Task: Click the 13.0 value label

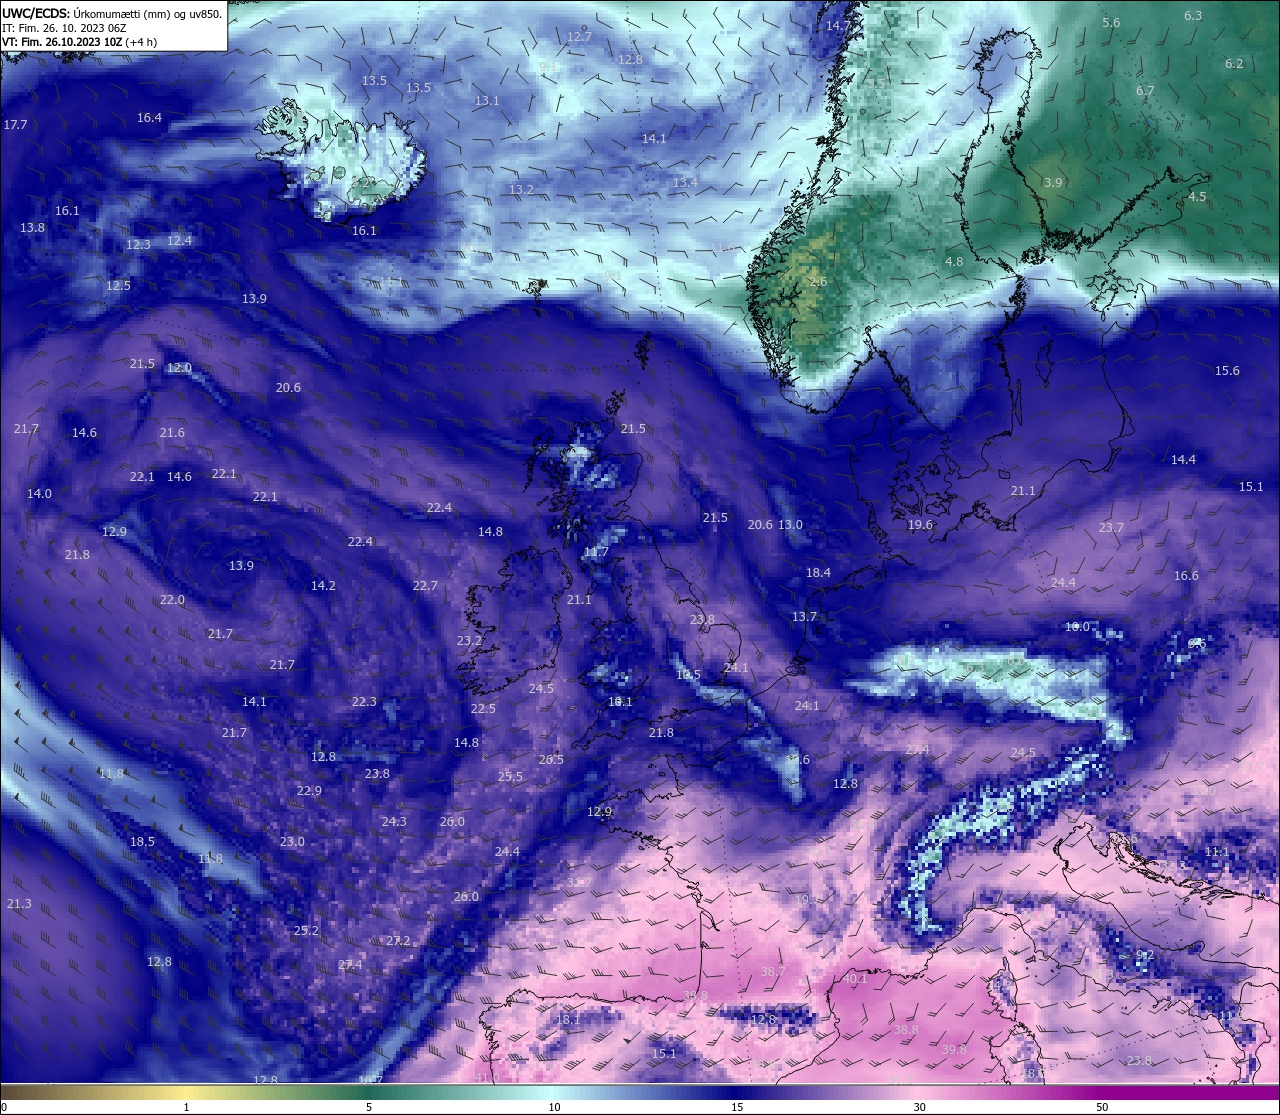Action: tap(790, 525)
